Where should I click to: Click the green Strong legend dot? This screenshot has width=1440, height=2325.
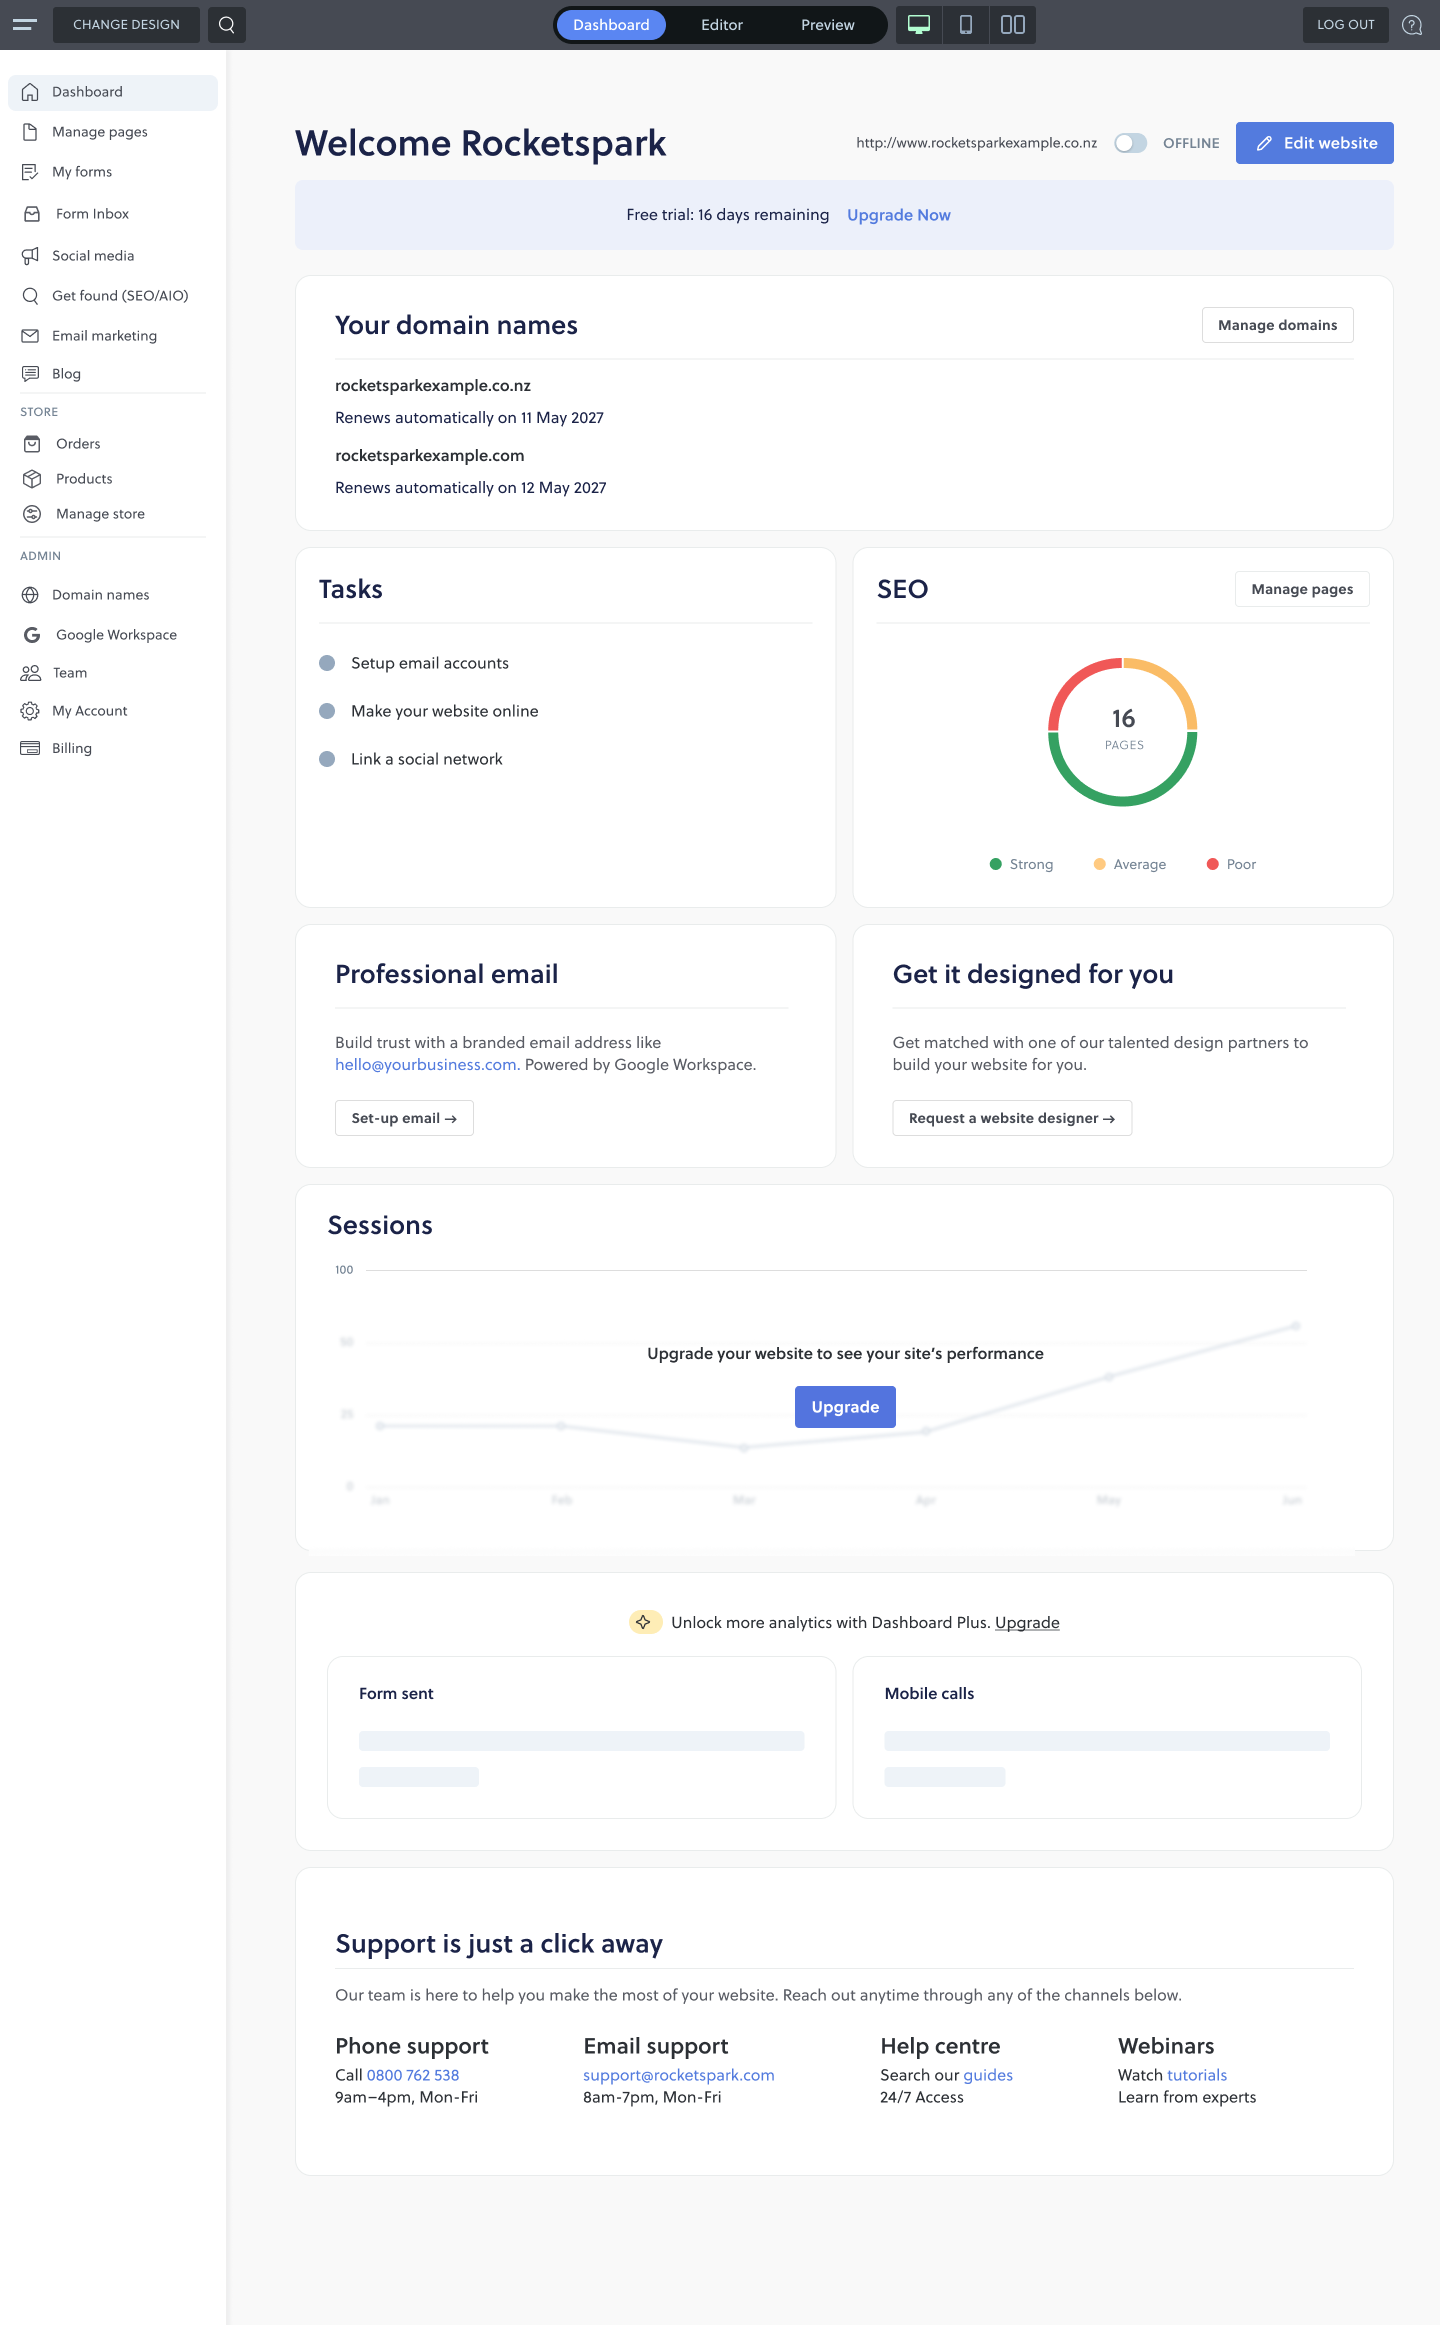pyautogui.click(x=995, y=864)
